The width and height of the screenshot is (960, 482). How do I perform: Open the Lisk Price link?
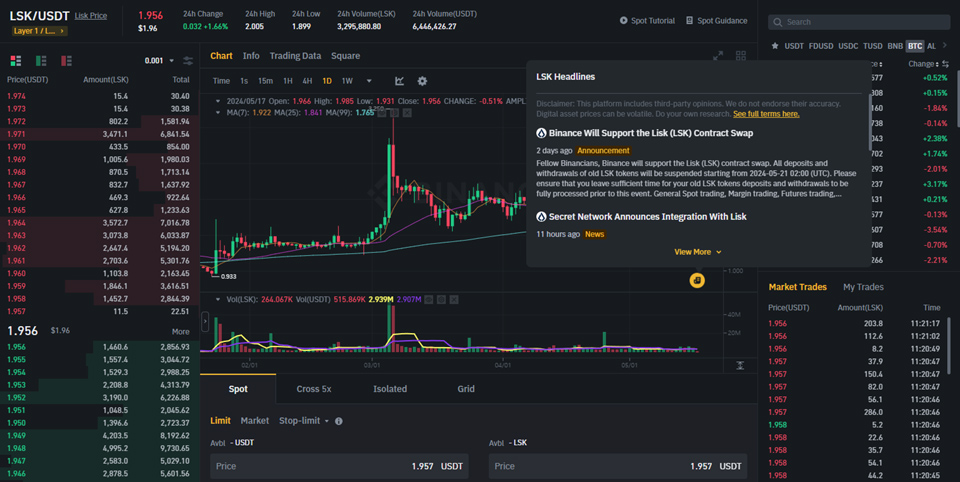(x=91, y=16)
